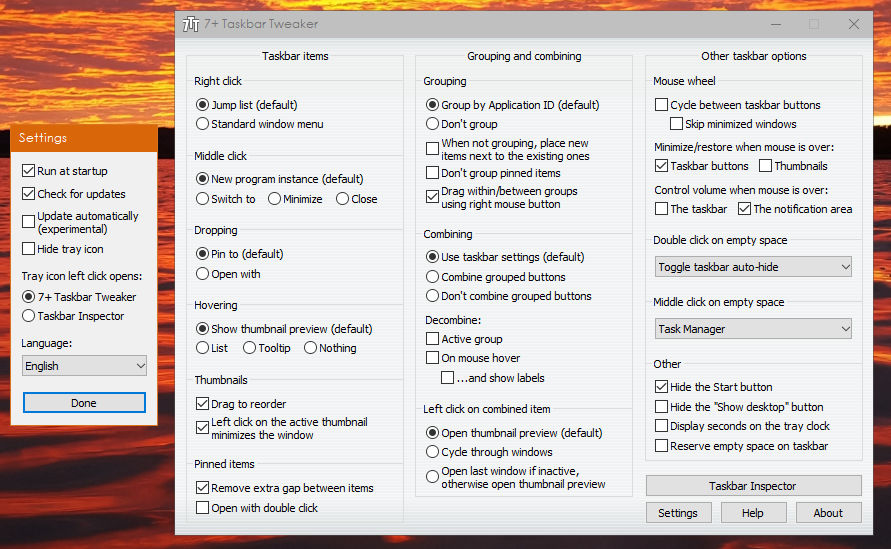Click the 7+ Taskbar Tweaker title bar icon
Screen dimensions: 891x549
[191, 24]
